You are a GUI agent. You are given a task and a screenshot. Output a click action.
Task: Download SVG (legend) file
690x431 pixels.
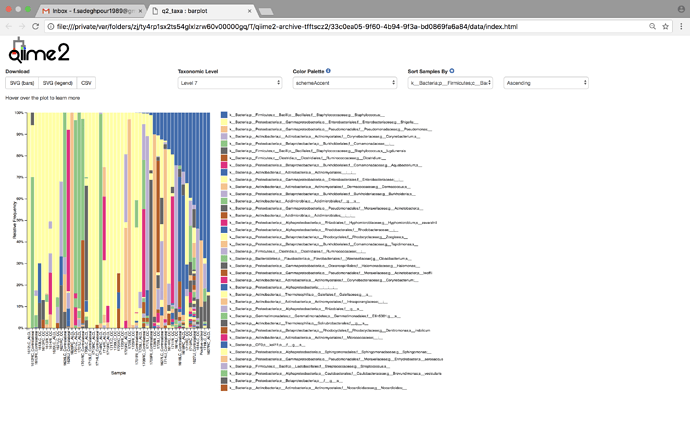[x=58, y=83]
